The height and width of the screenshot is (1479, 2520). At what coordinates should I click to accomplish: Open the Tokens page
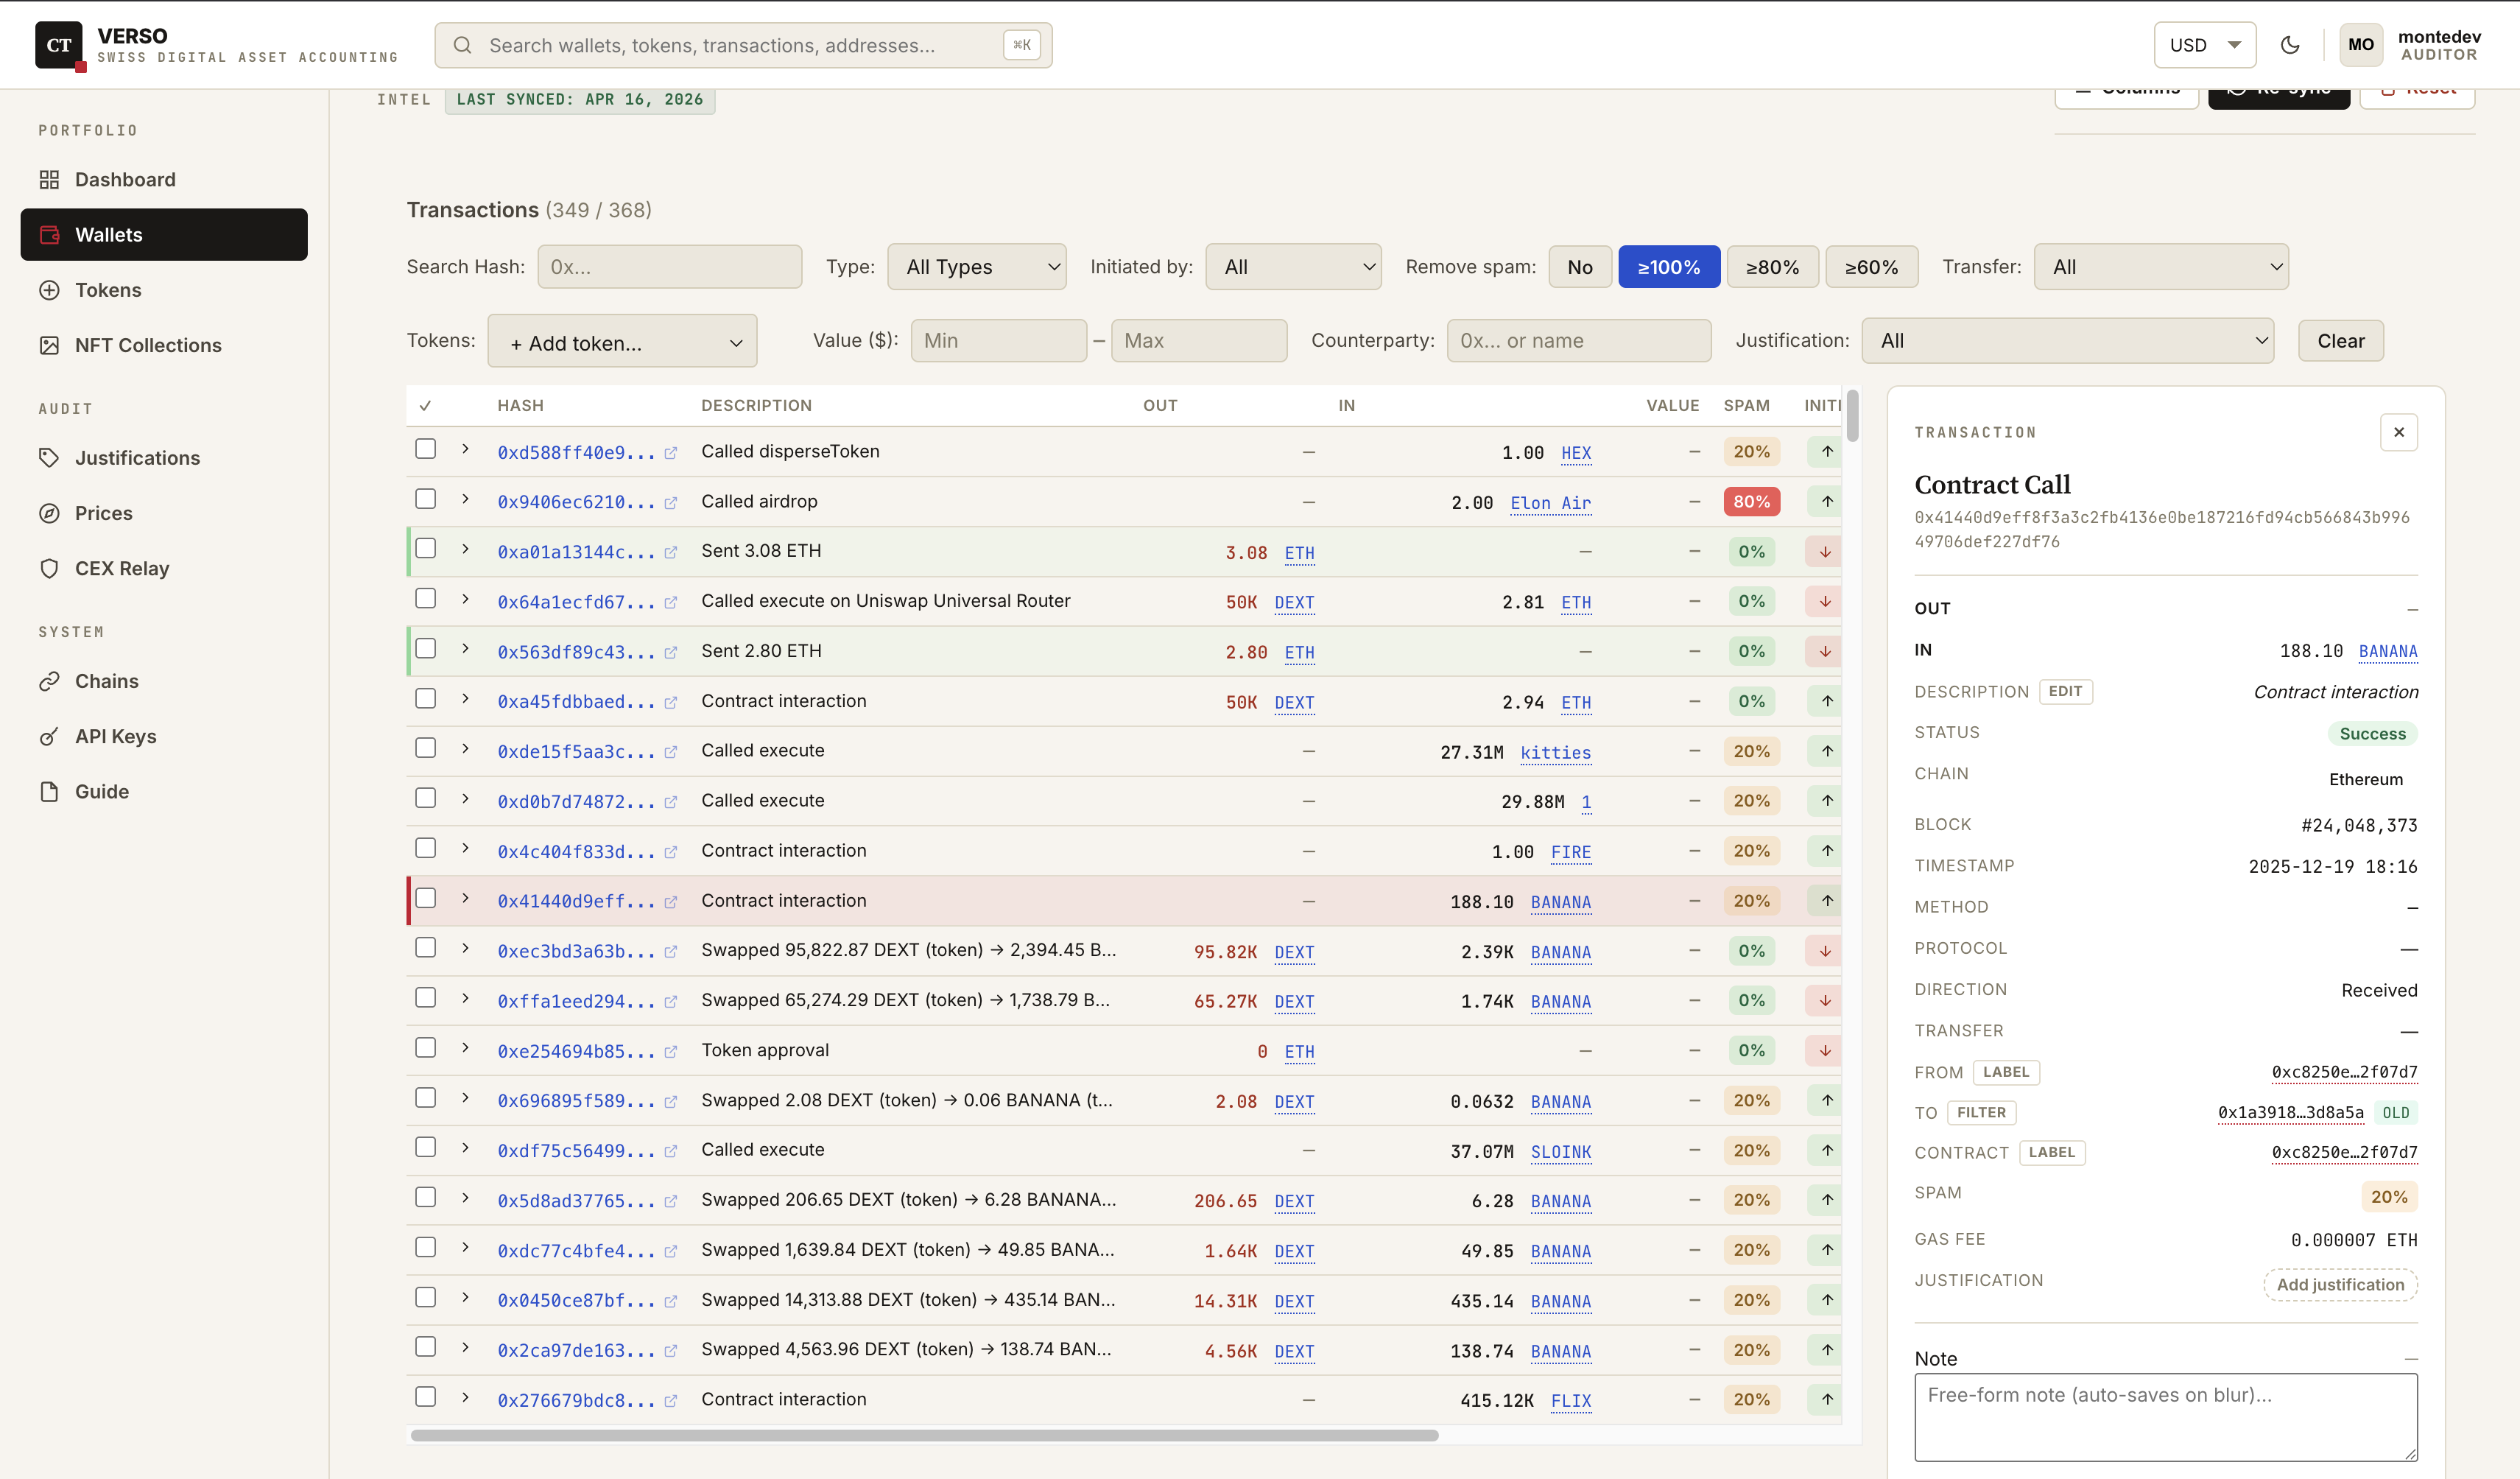(x=164, y=290)
